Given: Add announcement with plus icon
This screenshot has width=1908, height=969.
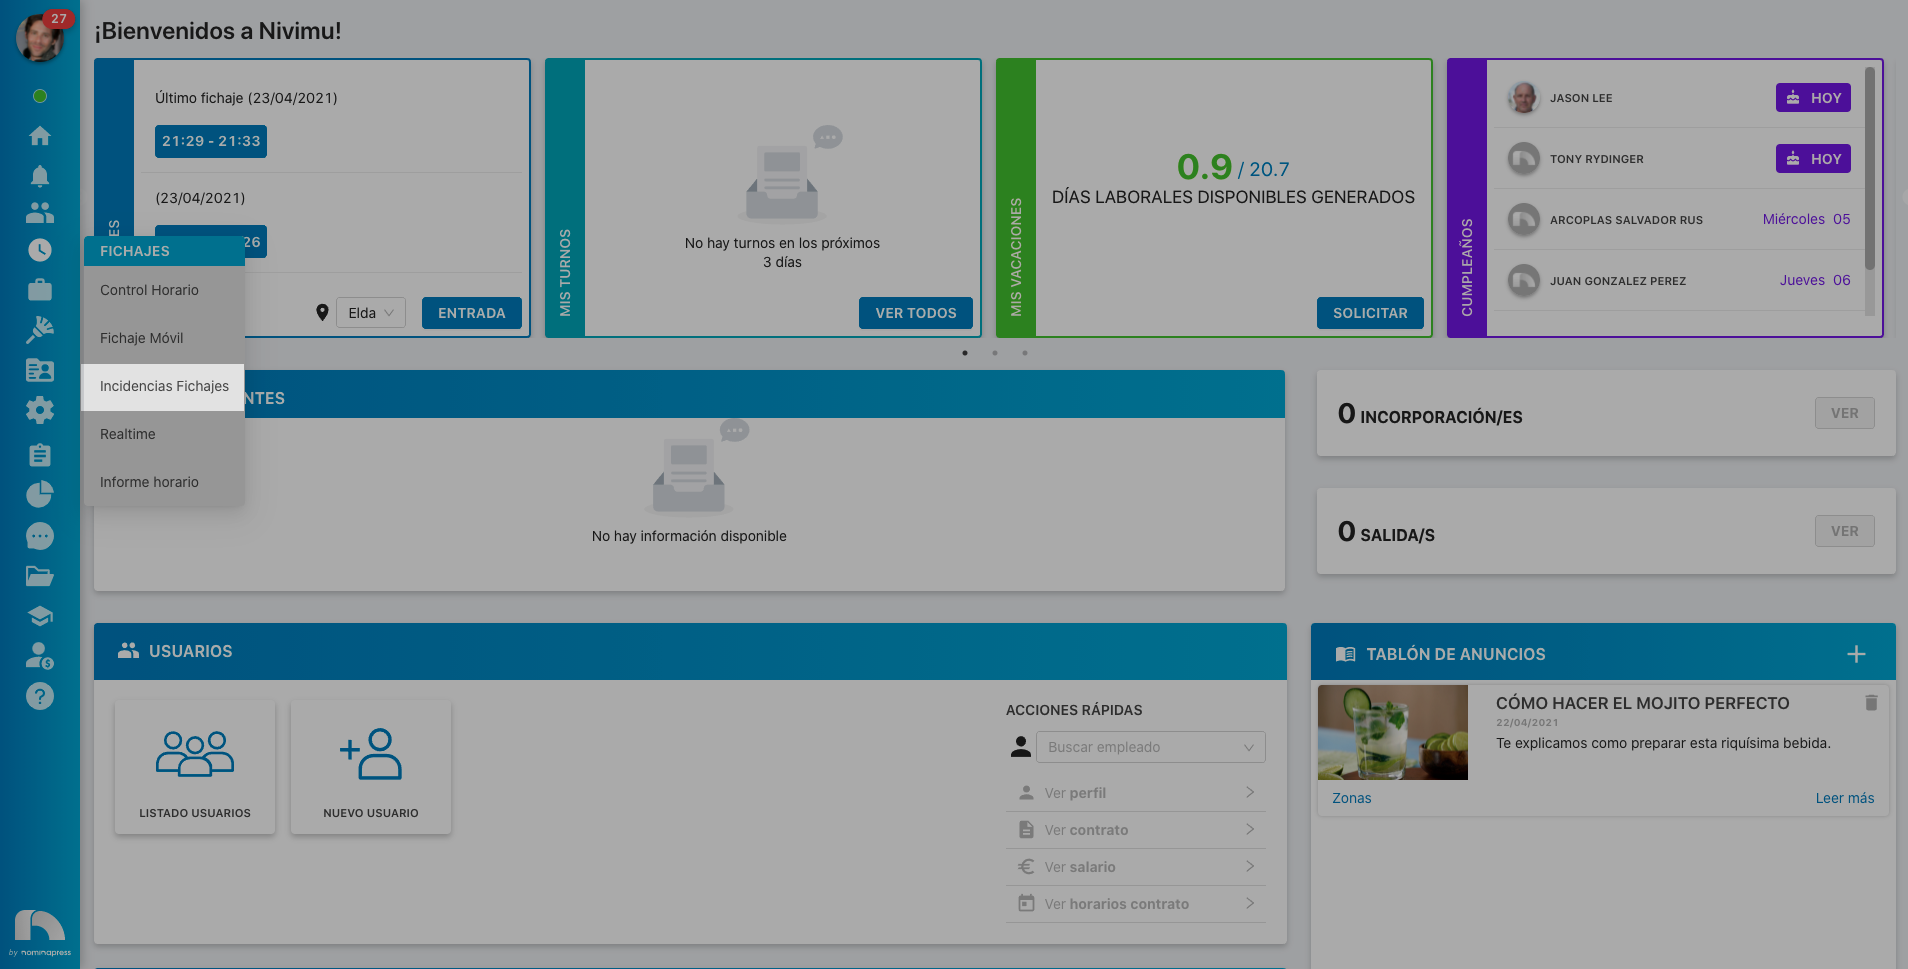Looking at the screenshot, I should 1856,654.
